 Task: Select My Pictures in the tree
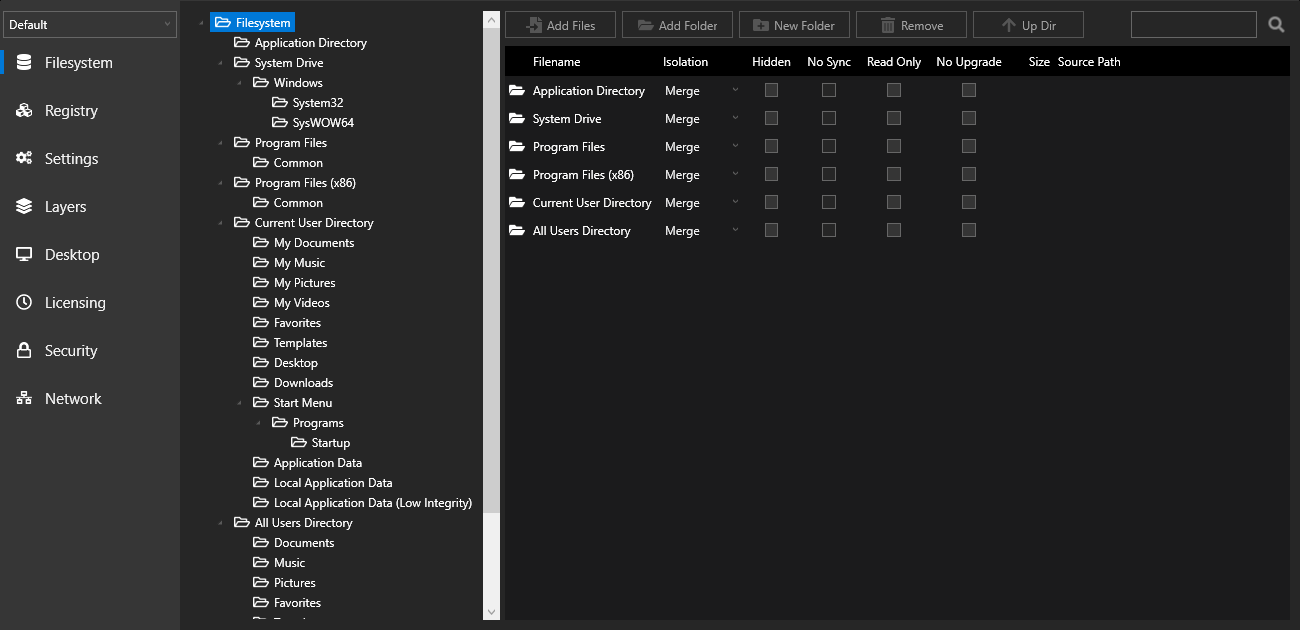(x=305, y=283)
